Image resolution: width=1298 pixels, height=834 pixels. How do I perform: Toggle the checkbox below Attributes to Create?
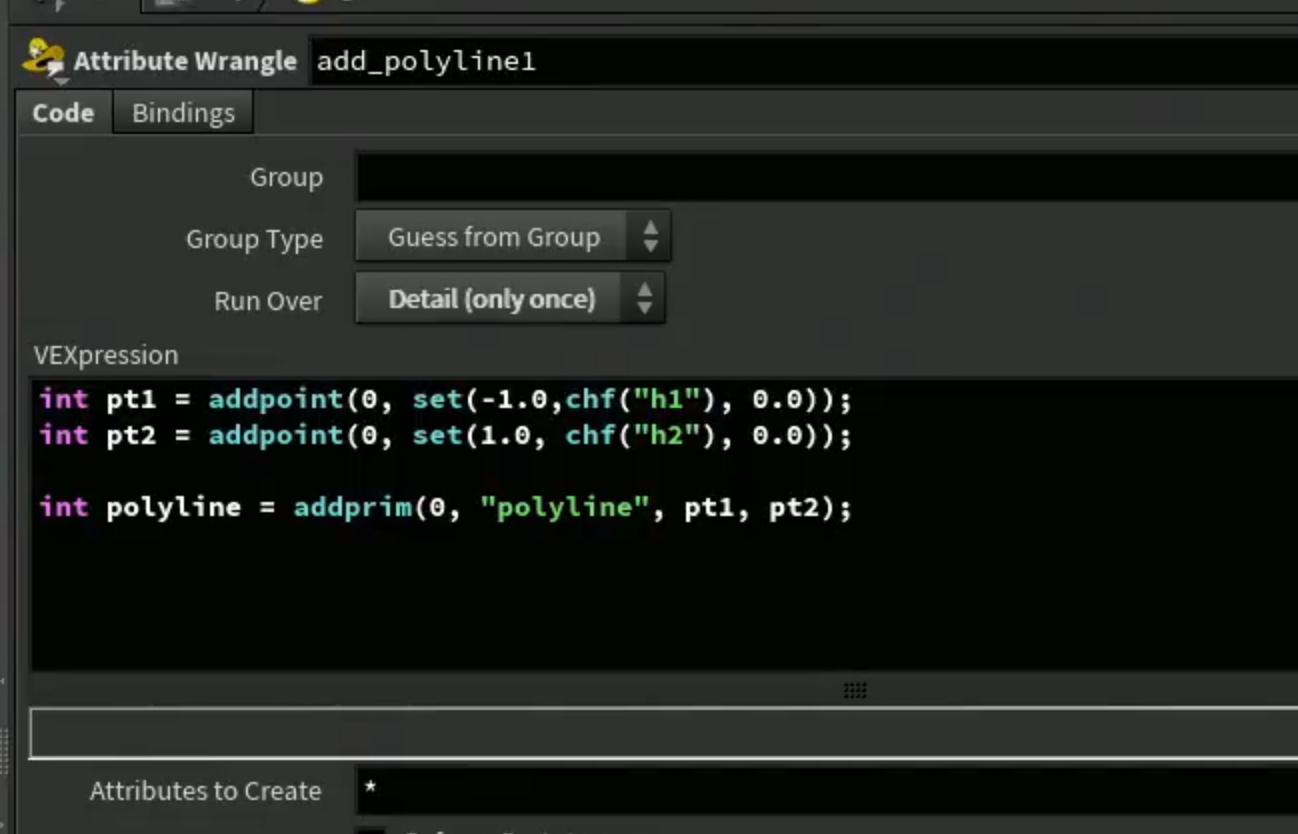click(x=372, y=829)
